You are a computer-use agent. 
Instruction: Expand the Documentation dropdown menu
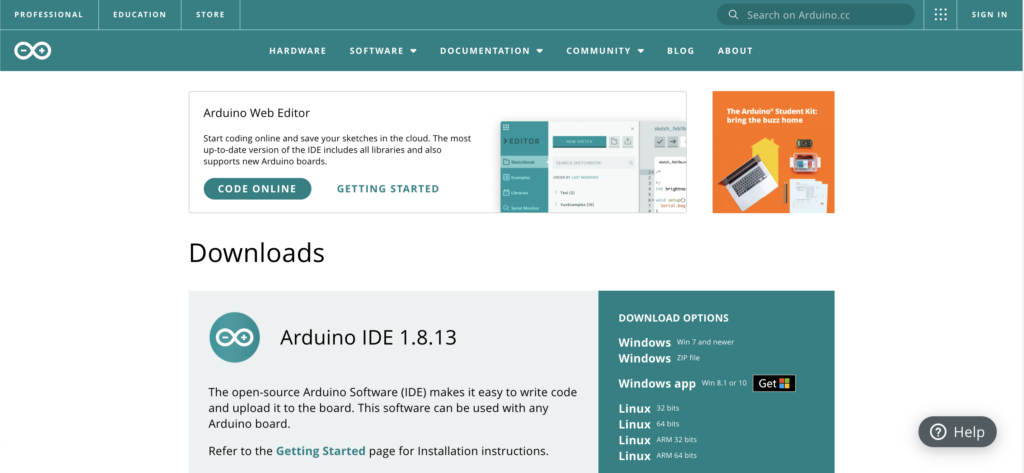click(x=491, y=51)
